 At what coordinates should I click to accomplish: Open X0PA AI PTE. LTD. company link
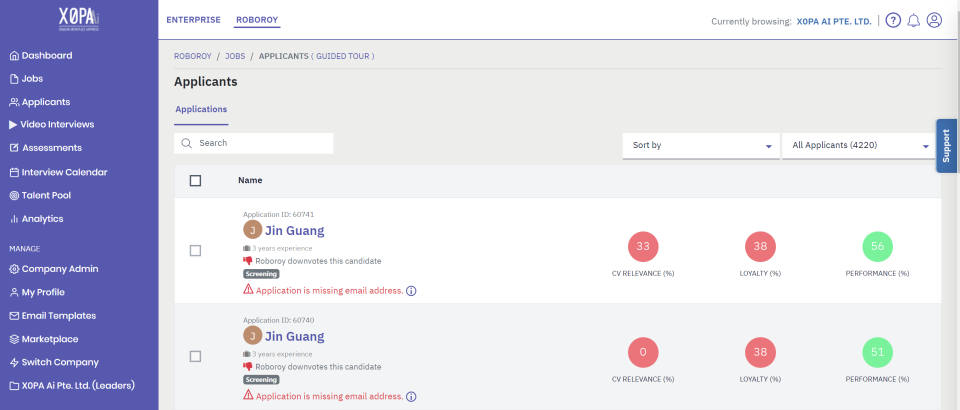[834, 21]
